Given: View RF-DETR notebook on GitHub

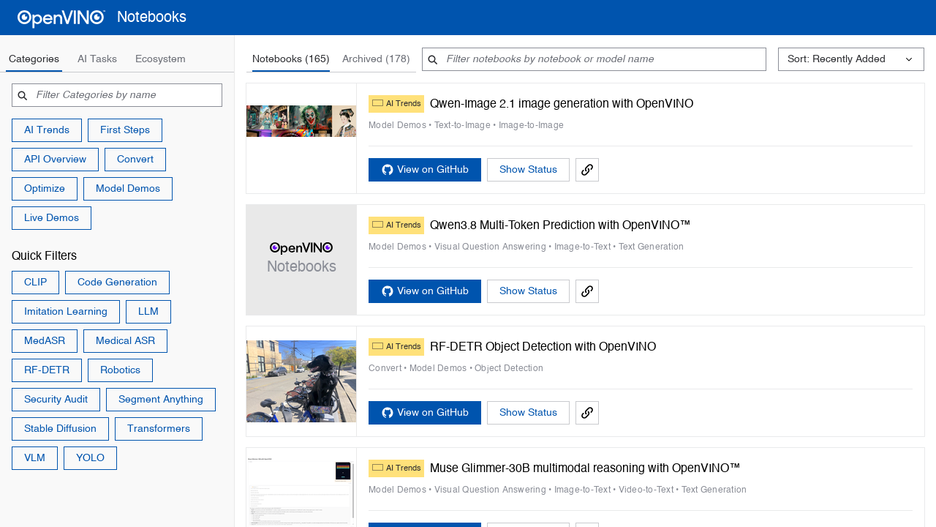Looking at the screenshot, I should tap(424, 412).
